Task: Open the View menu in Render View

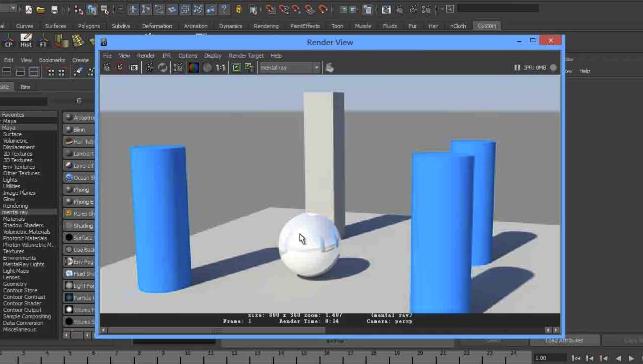Action: (x=124, y=56)
